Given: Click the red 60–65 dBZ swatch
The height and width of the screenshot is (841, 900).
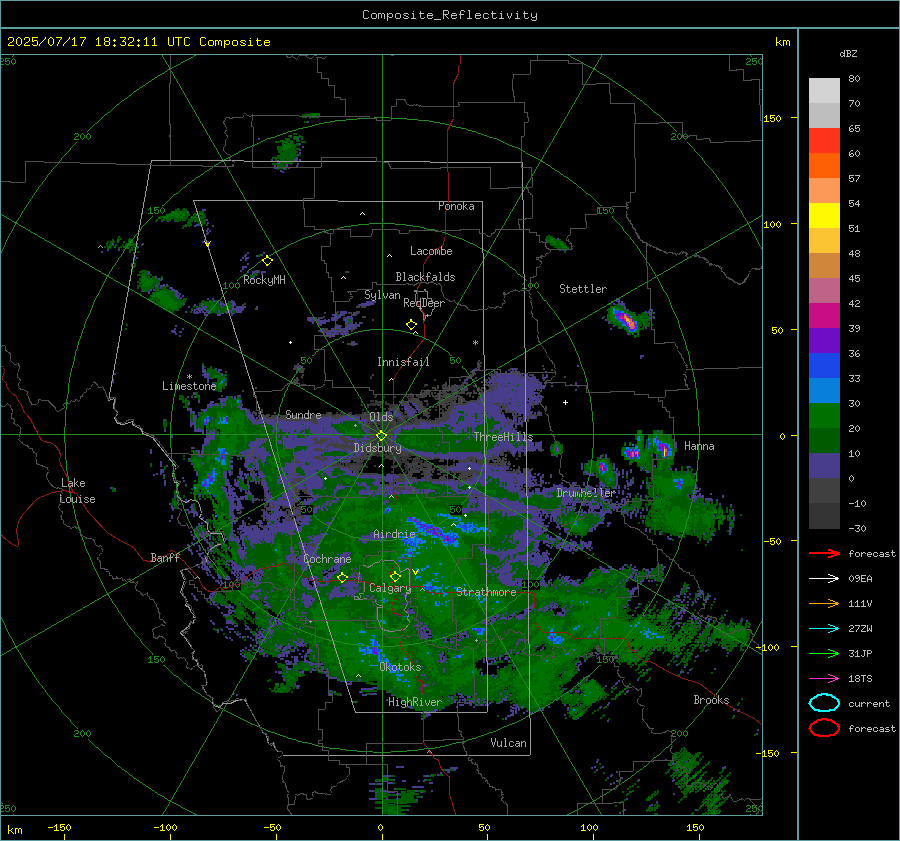Looking at the screenshot, I should 824,140.
